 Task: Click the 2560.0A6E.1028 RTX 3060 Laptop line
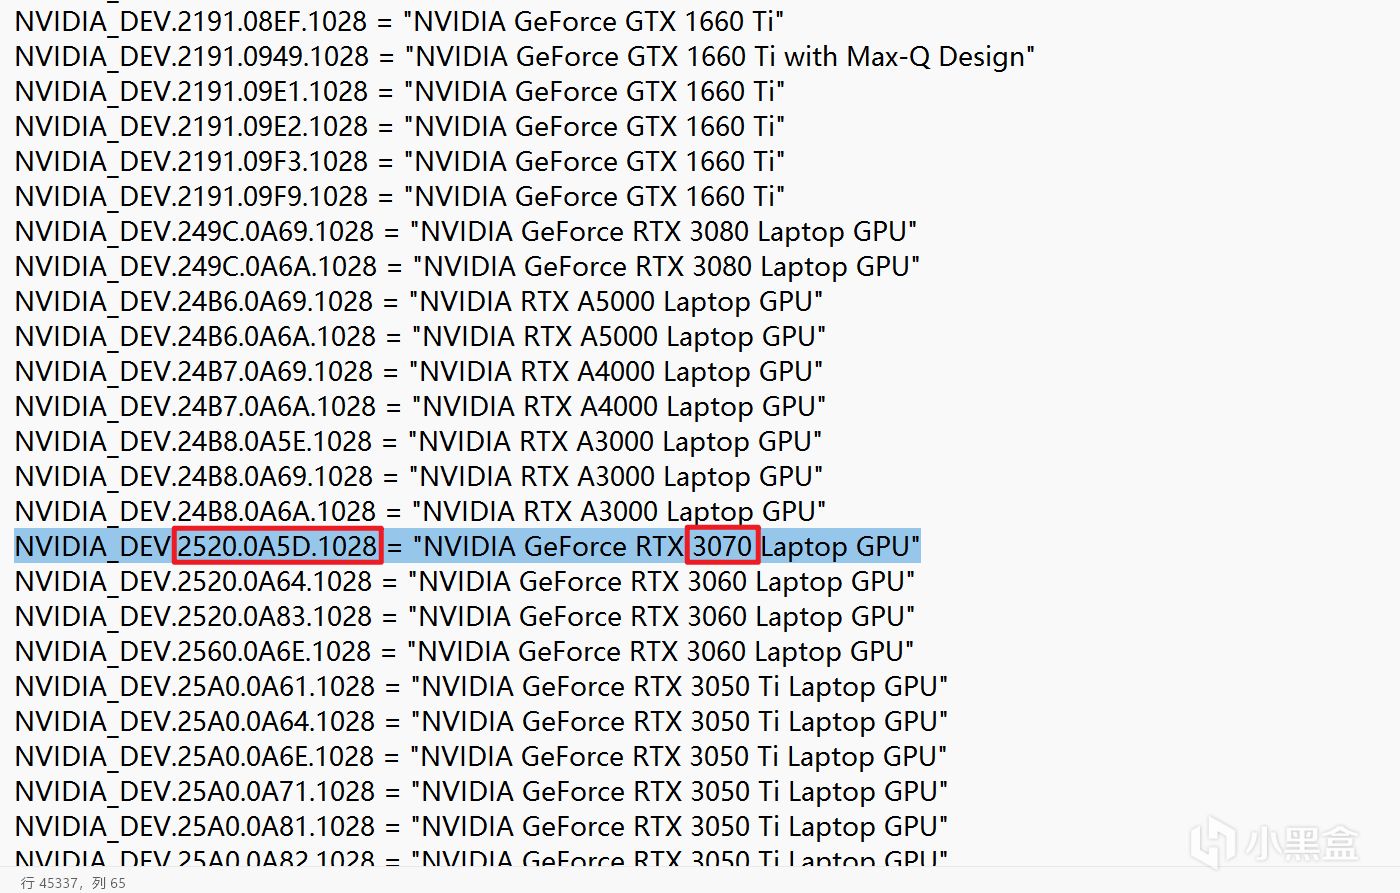coord(464,651)
